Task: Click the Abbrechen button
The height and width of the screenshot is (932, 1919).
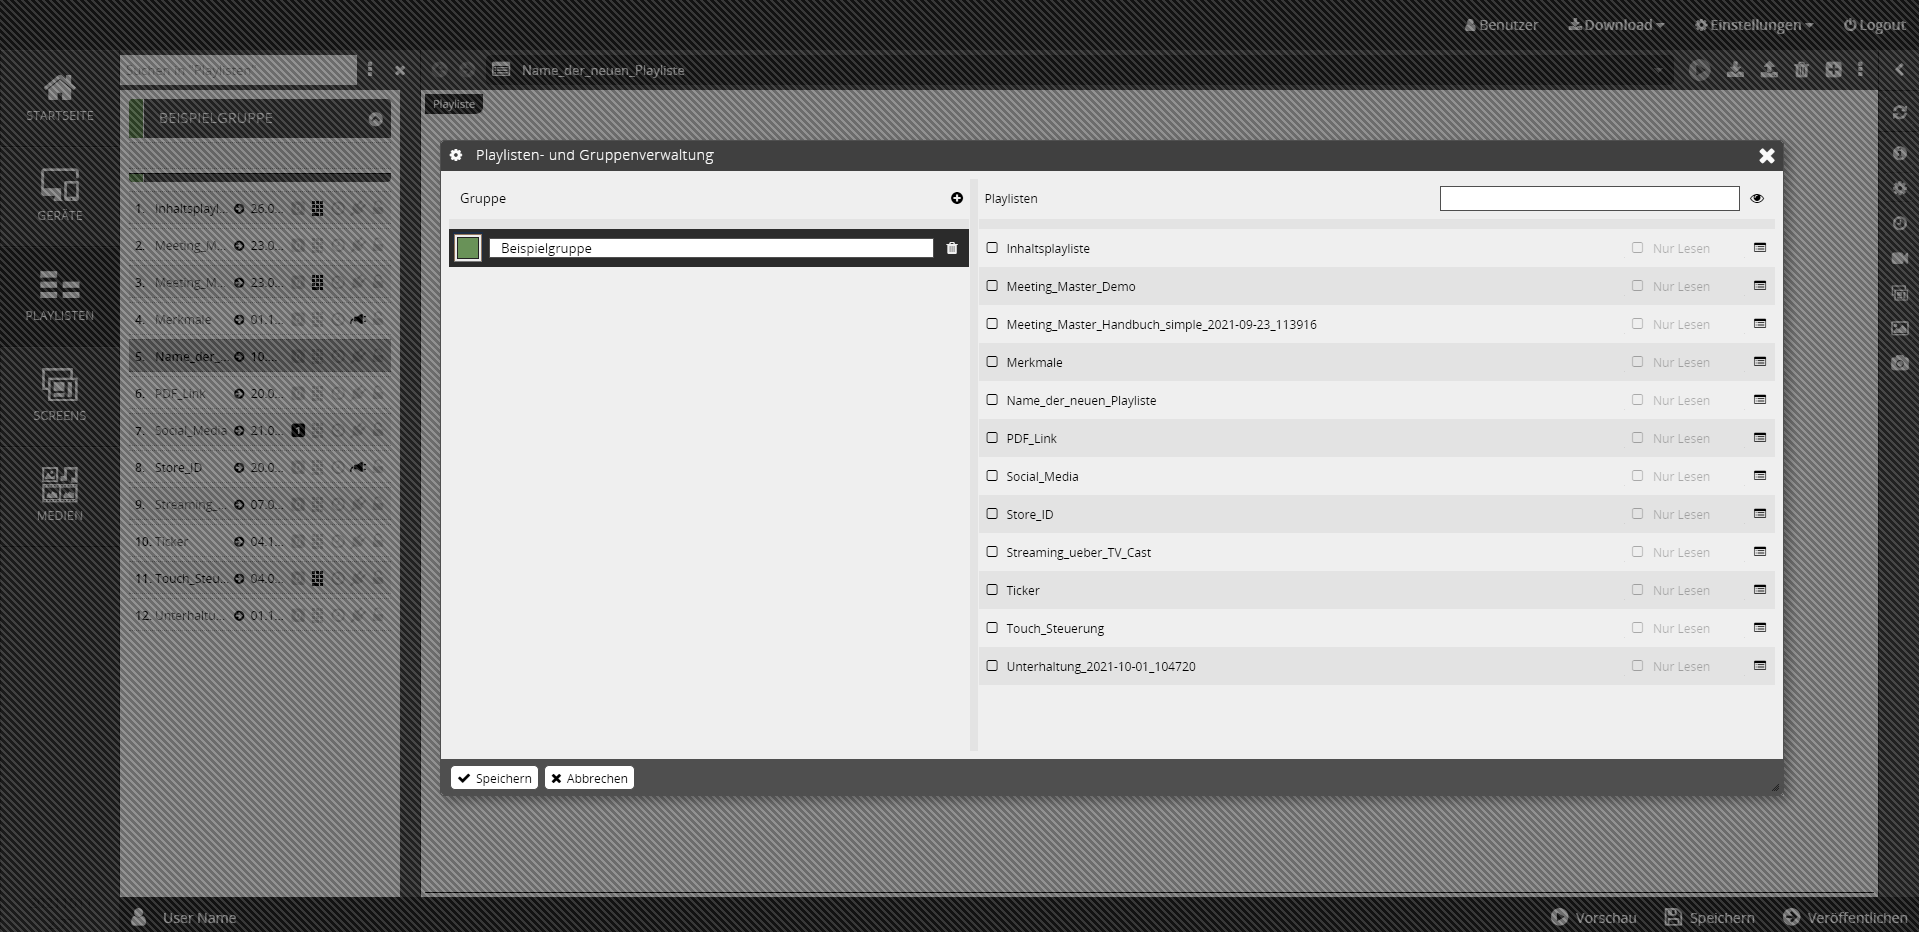Action: (x=589, y=778)
